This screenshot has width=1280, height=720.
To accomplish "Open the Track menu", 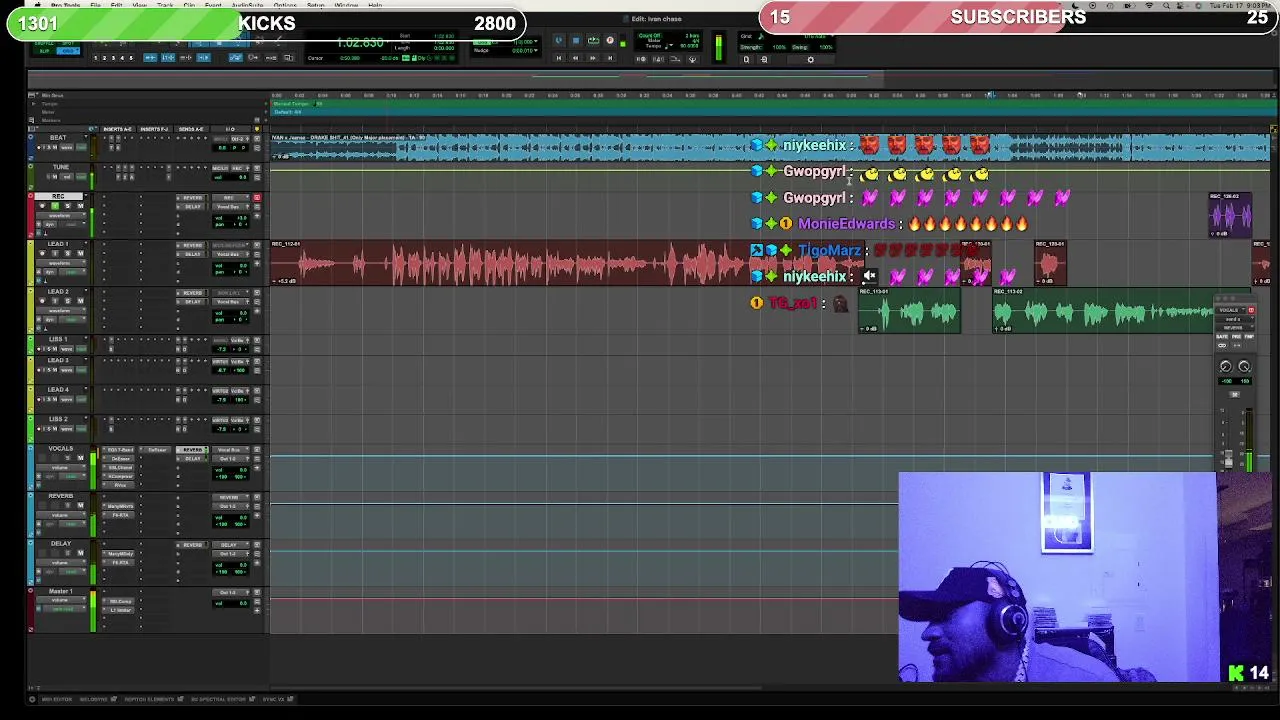I will tap(165, 5).
